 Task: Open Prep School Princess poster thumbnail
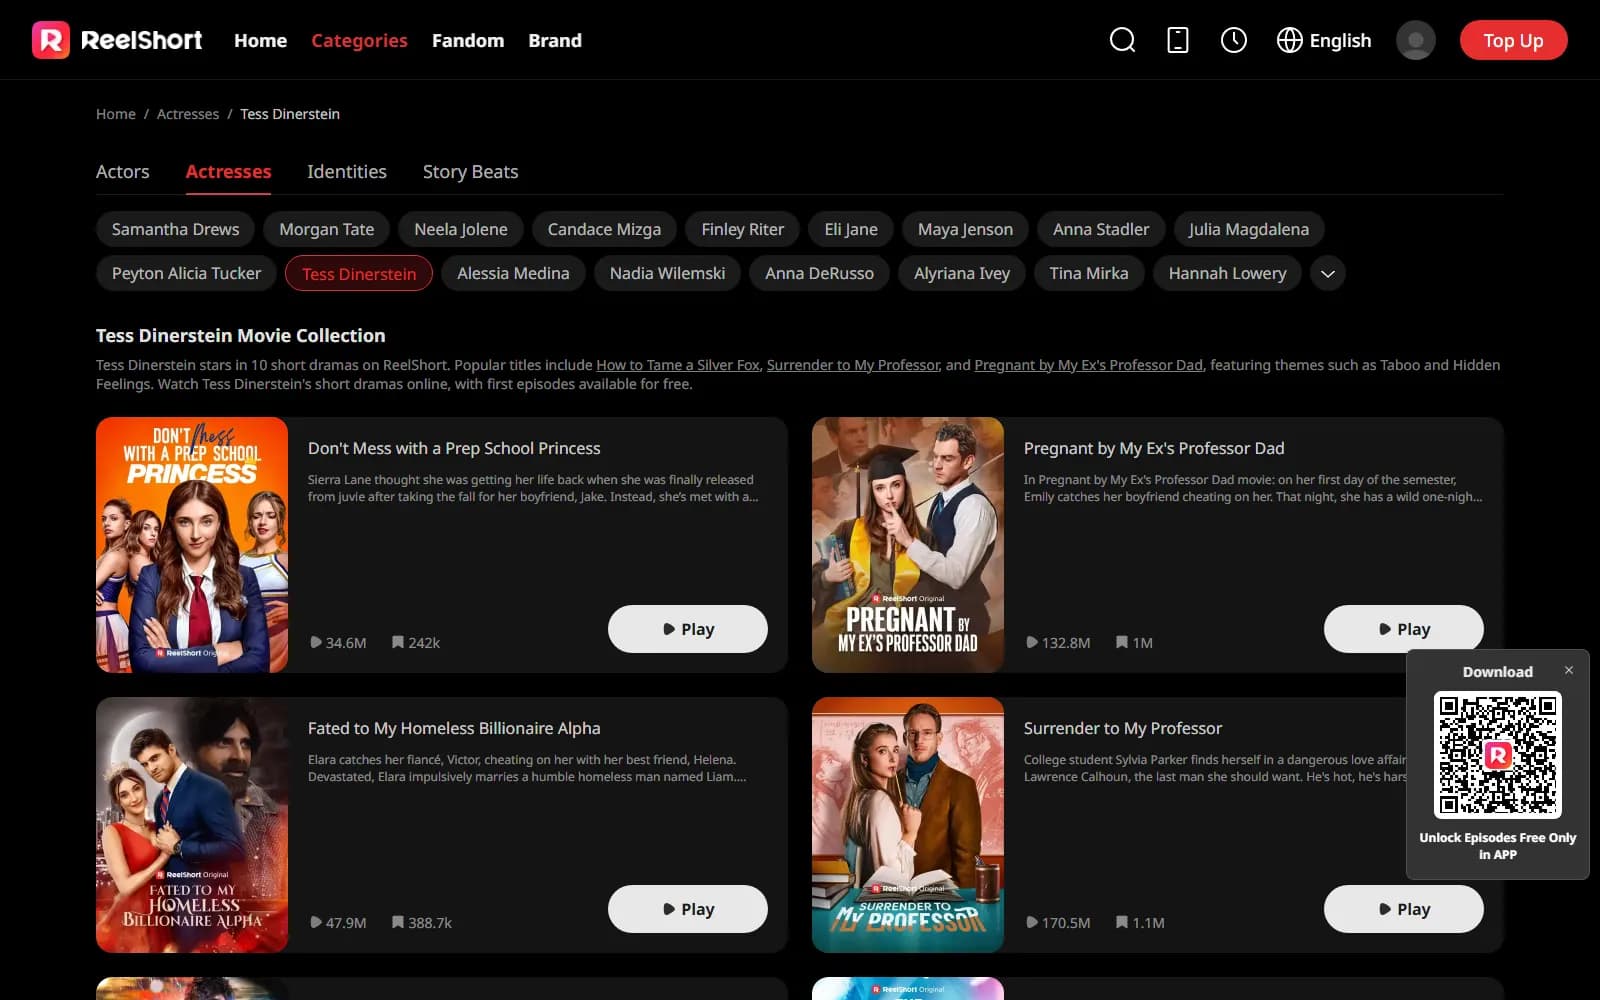coord(192,545)
